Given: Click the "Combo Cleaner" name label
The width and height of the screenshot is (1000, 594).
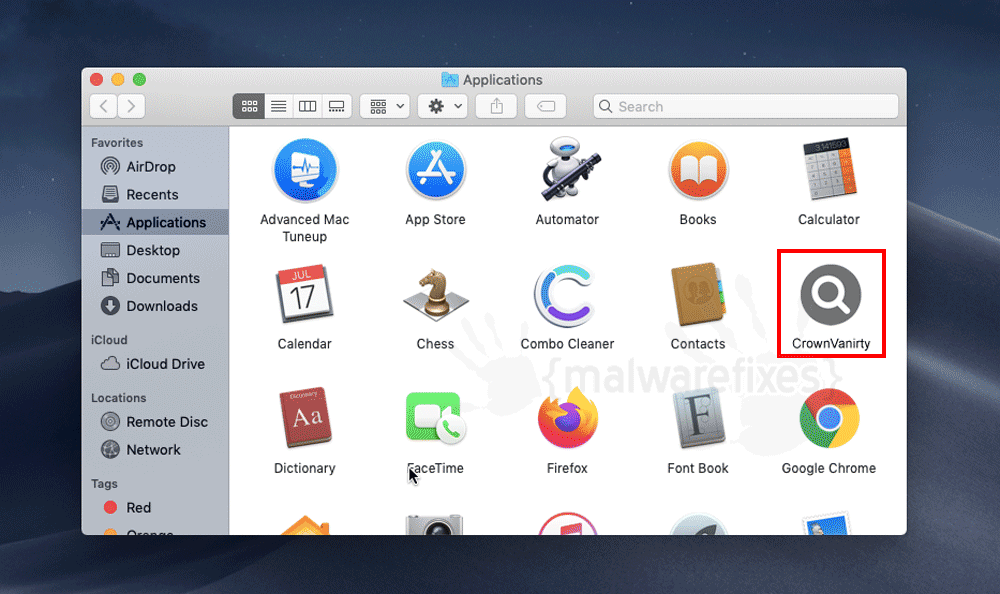Looking at the screenshot, I should pos(567,344).
